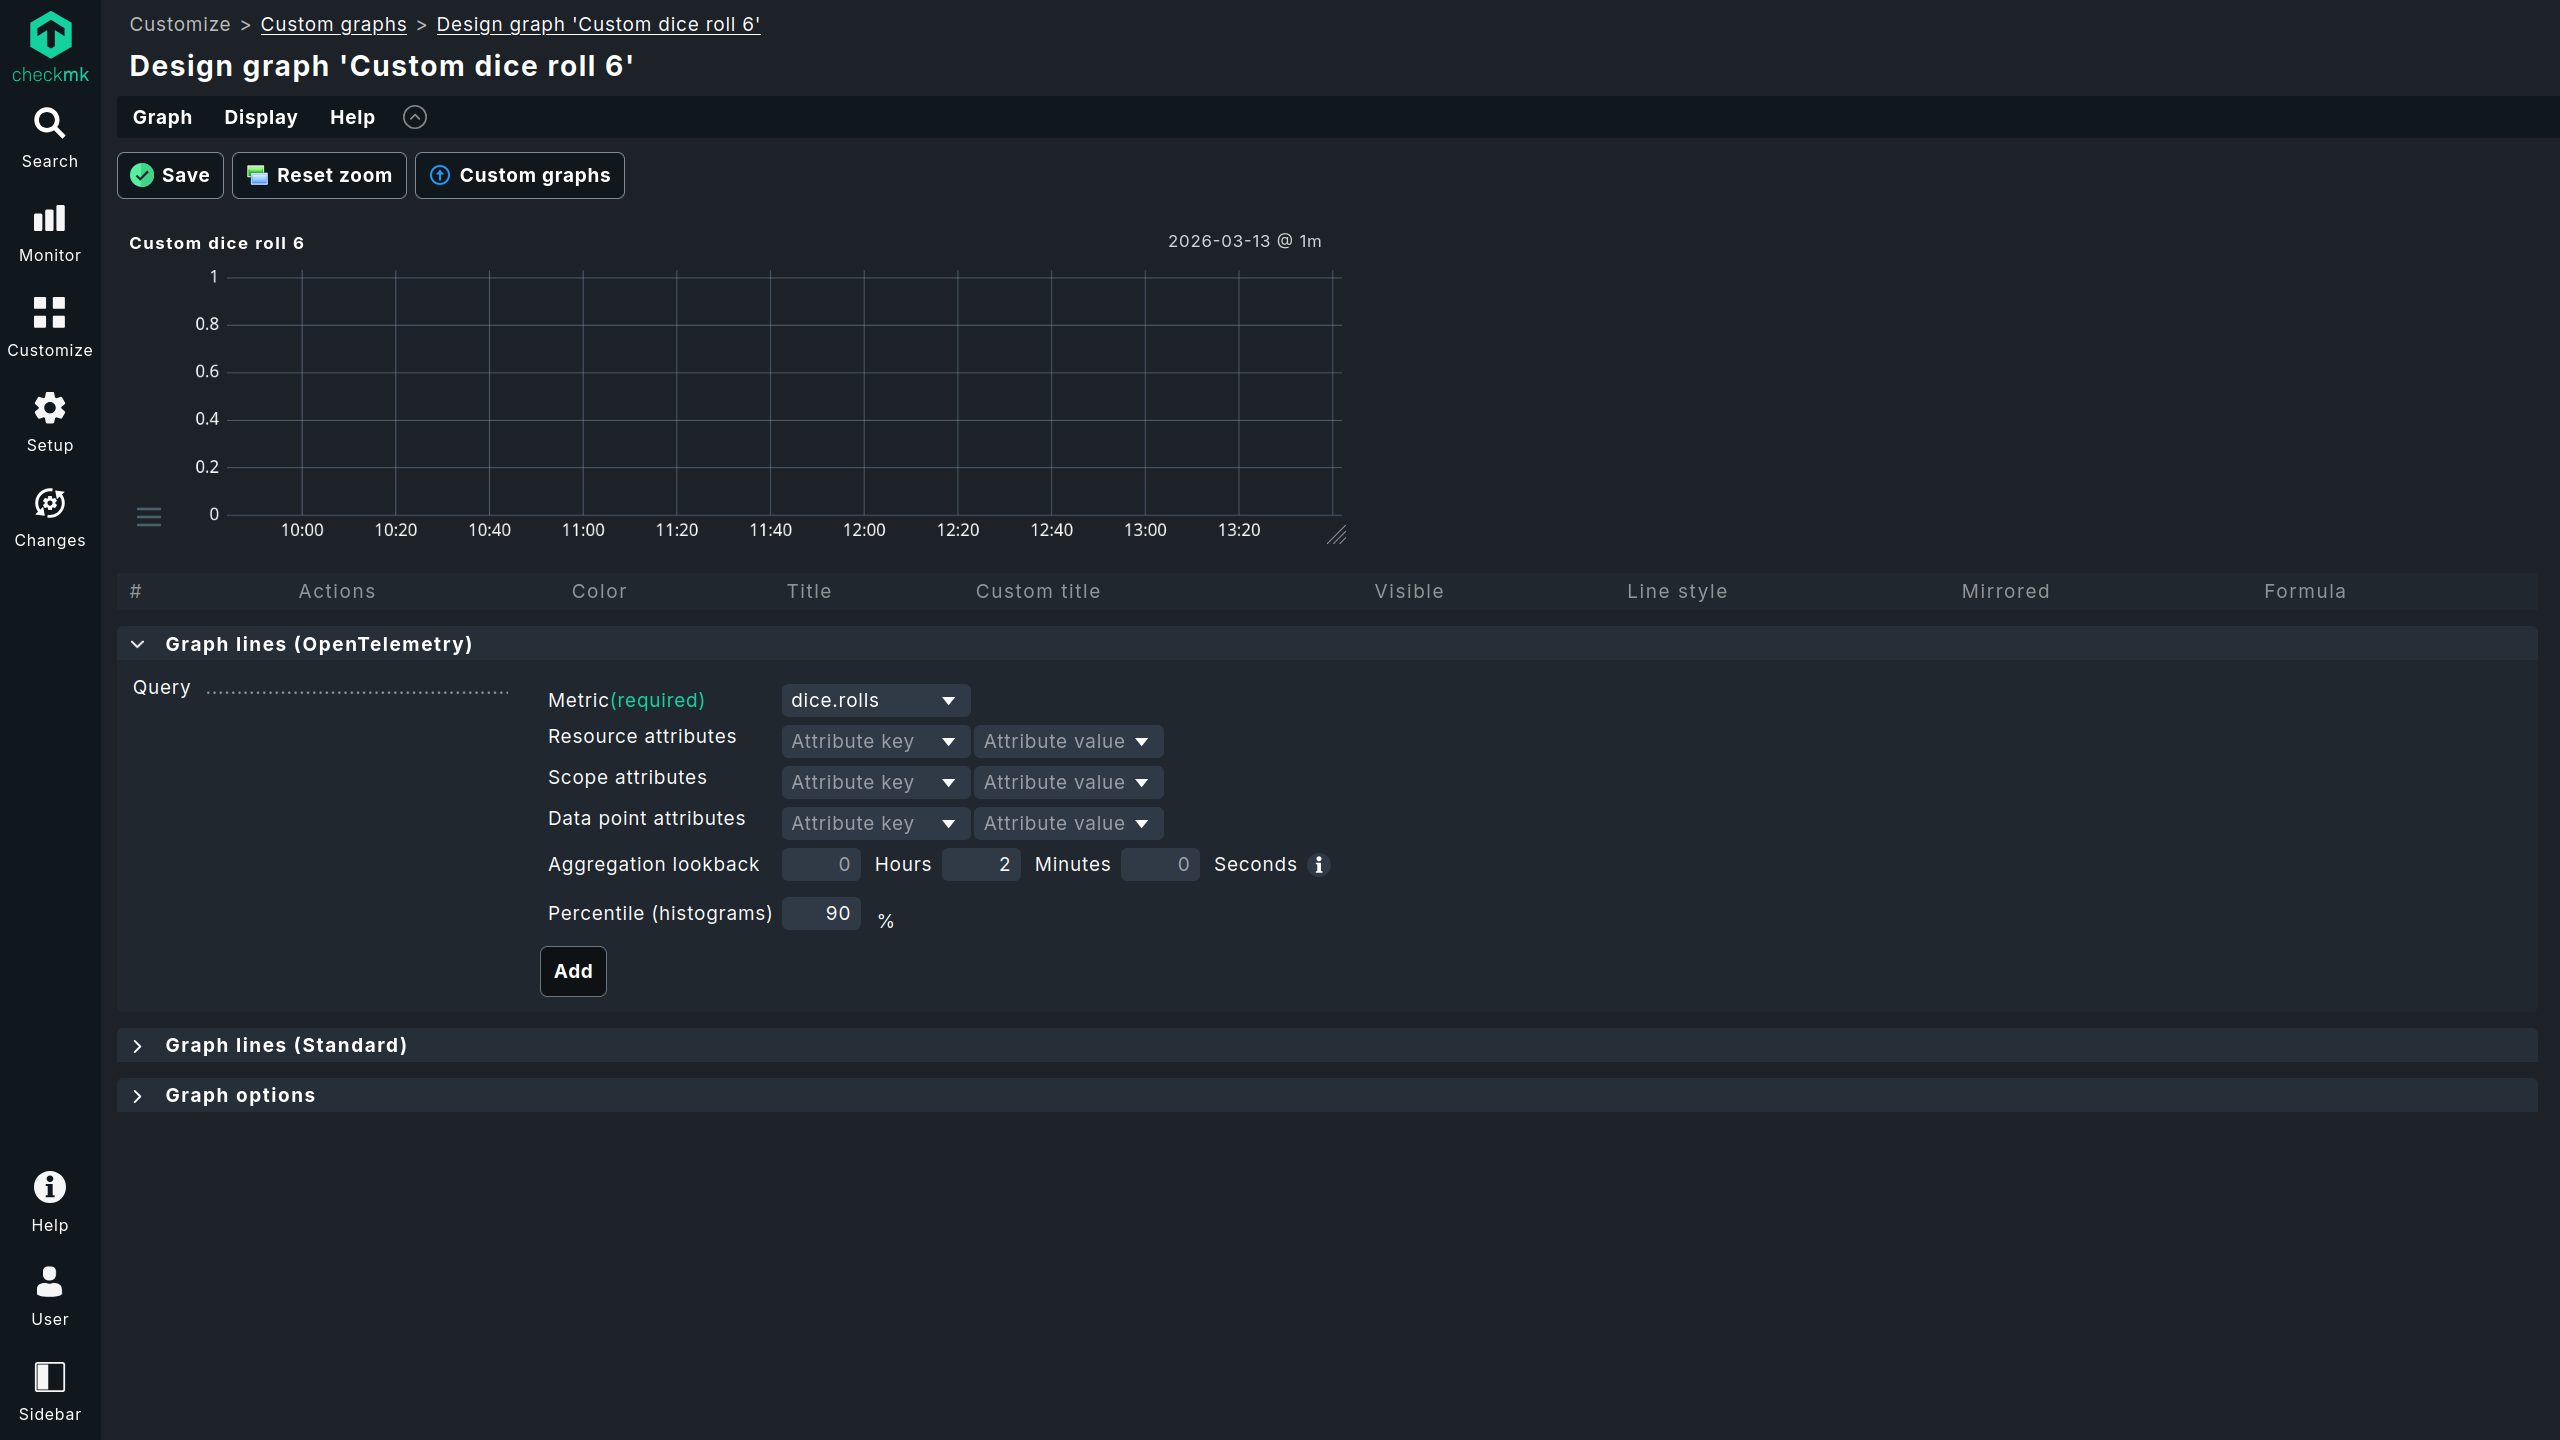The image size is (2560, 1440).
Task: Click the User profile icon
Action: click(49, 1282)
